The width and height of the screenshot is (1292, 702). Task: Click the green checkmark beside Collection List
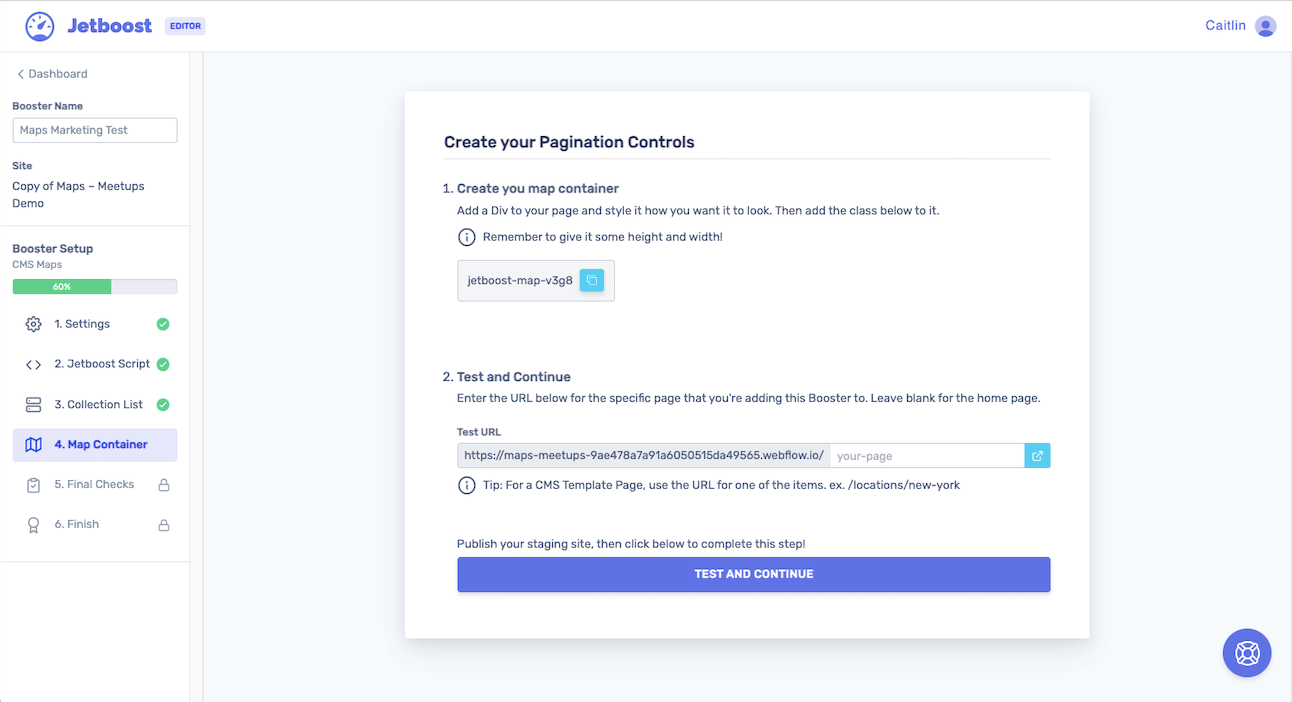pyautogui.click(x=163, y=405)
